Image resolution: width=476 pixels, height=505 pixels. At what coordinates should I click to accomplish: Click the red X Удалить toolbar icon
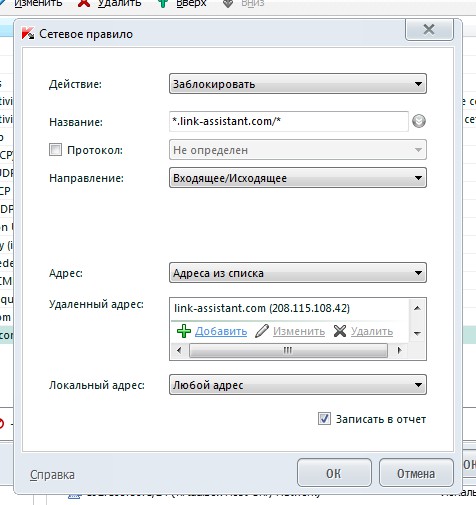point(84,3)
